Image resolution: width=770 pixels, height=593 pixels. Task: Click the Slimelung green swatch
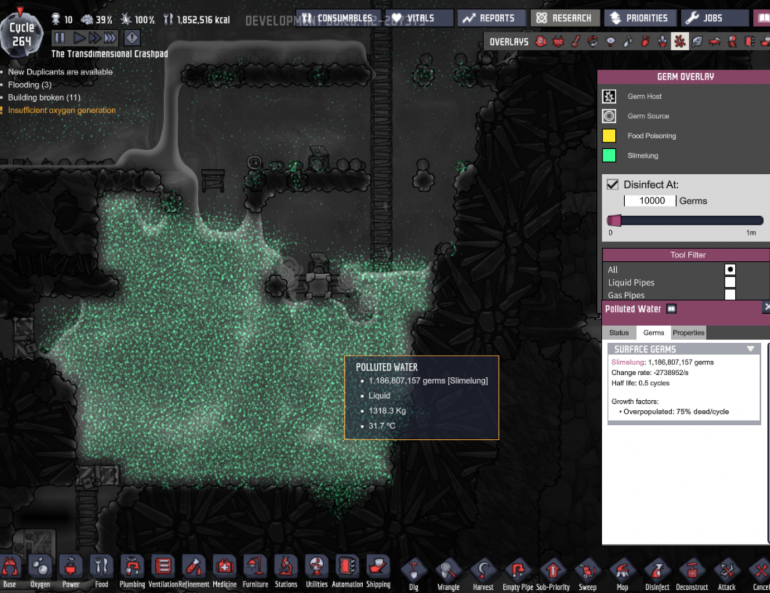[609, 155]
